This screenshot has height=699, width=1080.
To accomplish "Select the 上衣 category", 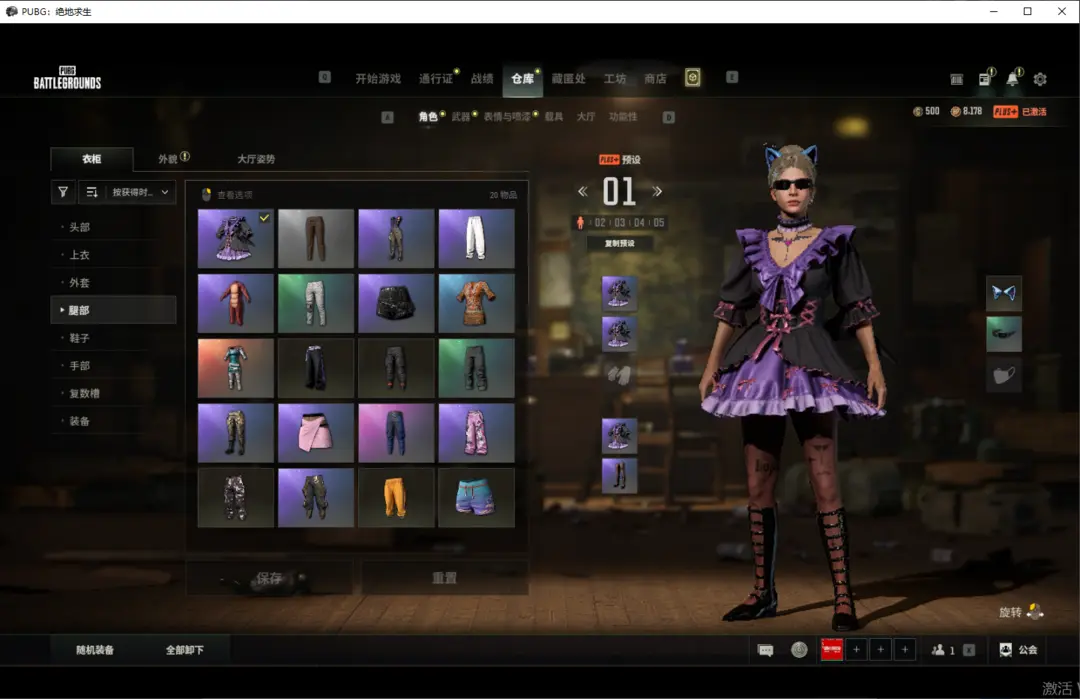I will (x=114, y=255).
